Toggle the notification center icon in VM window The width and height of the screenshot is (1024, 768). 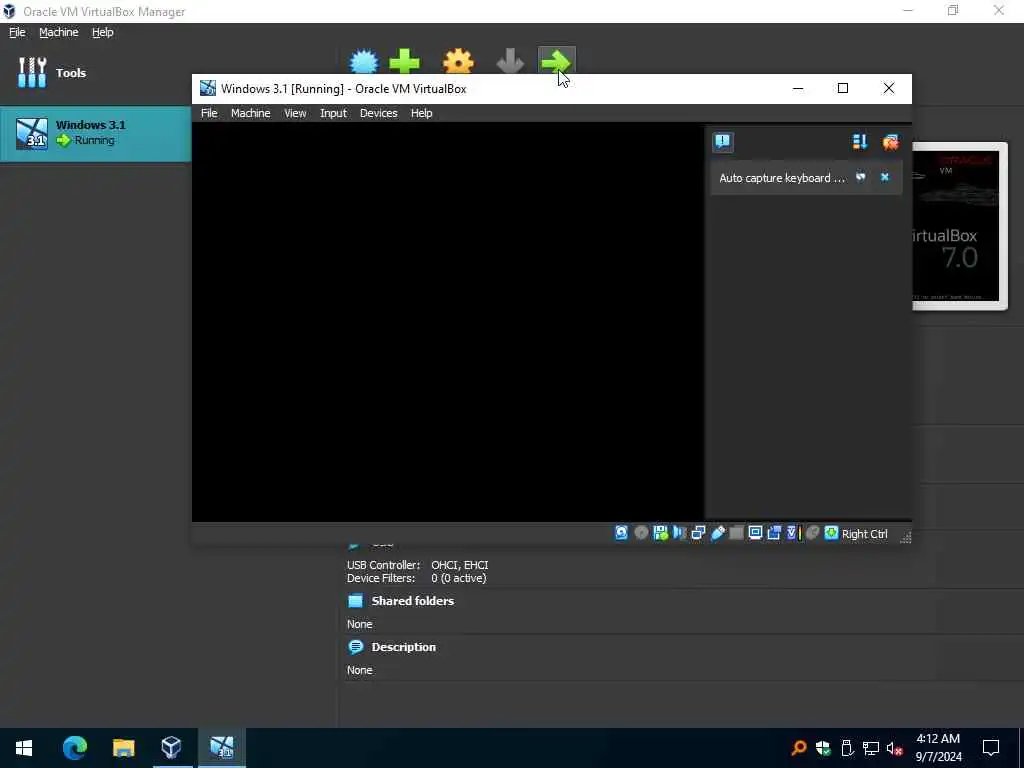coord(722,142)
